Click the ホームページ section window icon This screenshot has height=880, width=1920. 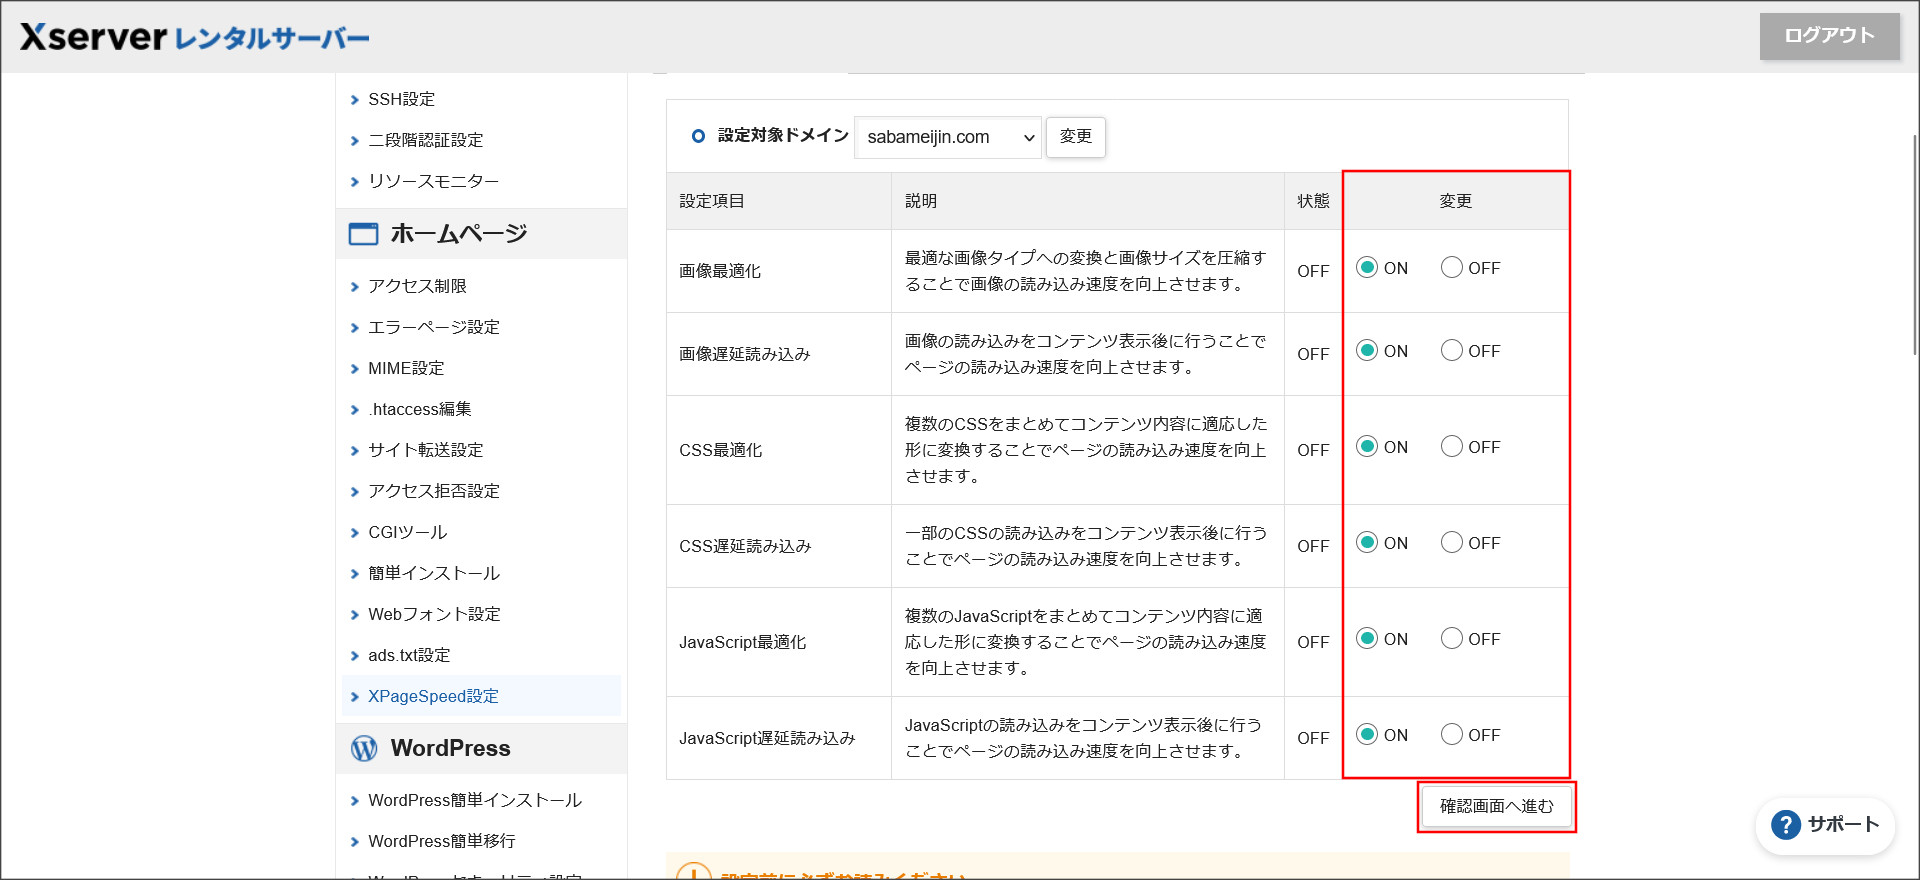[363, 234]
